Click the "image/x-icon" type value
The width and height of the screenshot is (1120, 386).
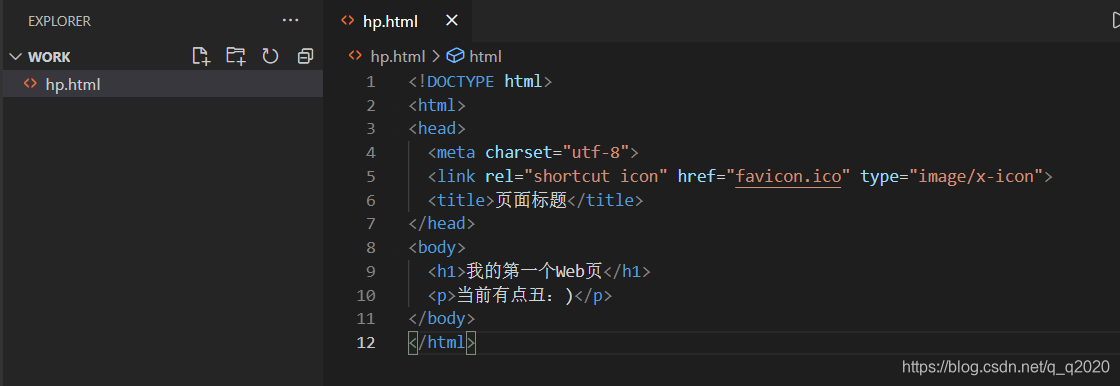976,176
